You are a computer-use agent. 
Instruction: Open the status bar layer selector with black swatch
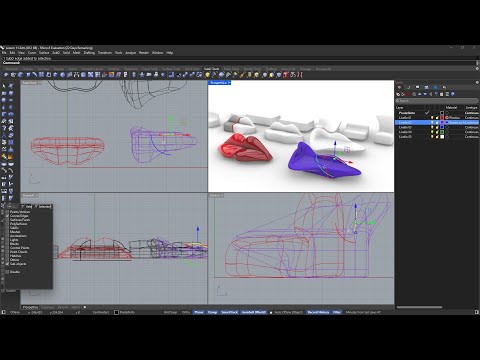(125, 312)
